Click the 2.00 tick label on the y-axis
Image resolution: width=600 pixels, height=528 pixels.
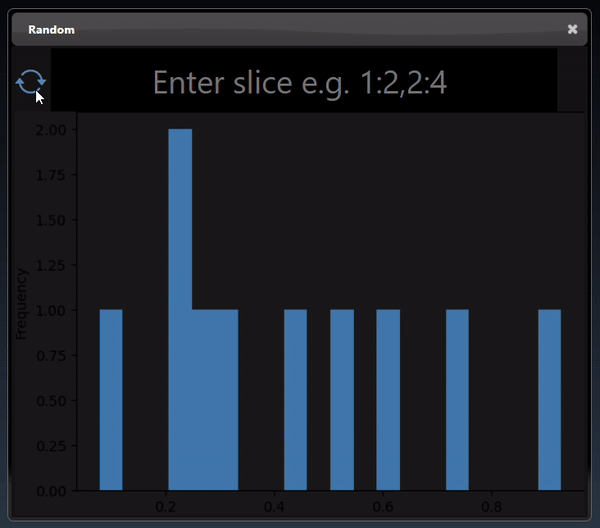click(51, 130)
